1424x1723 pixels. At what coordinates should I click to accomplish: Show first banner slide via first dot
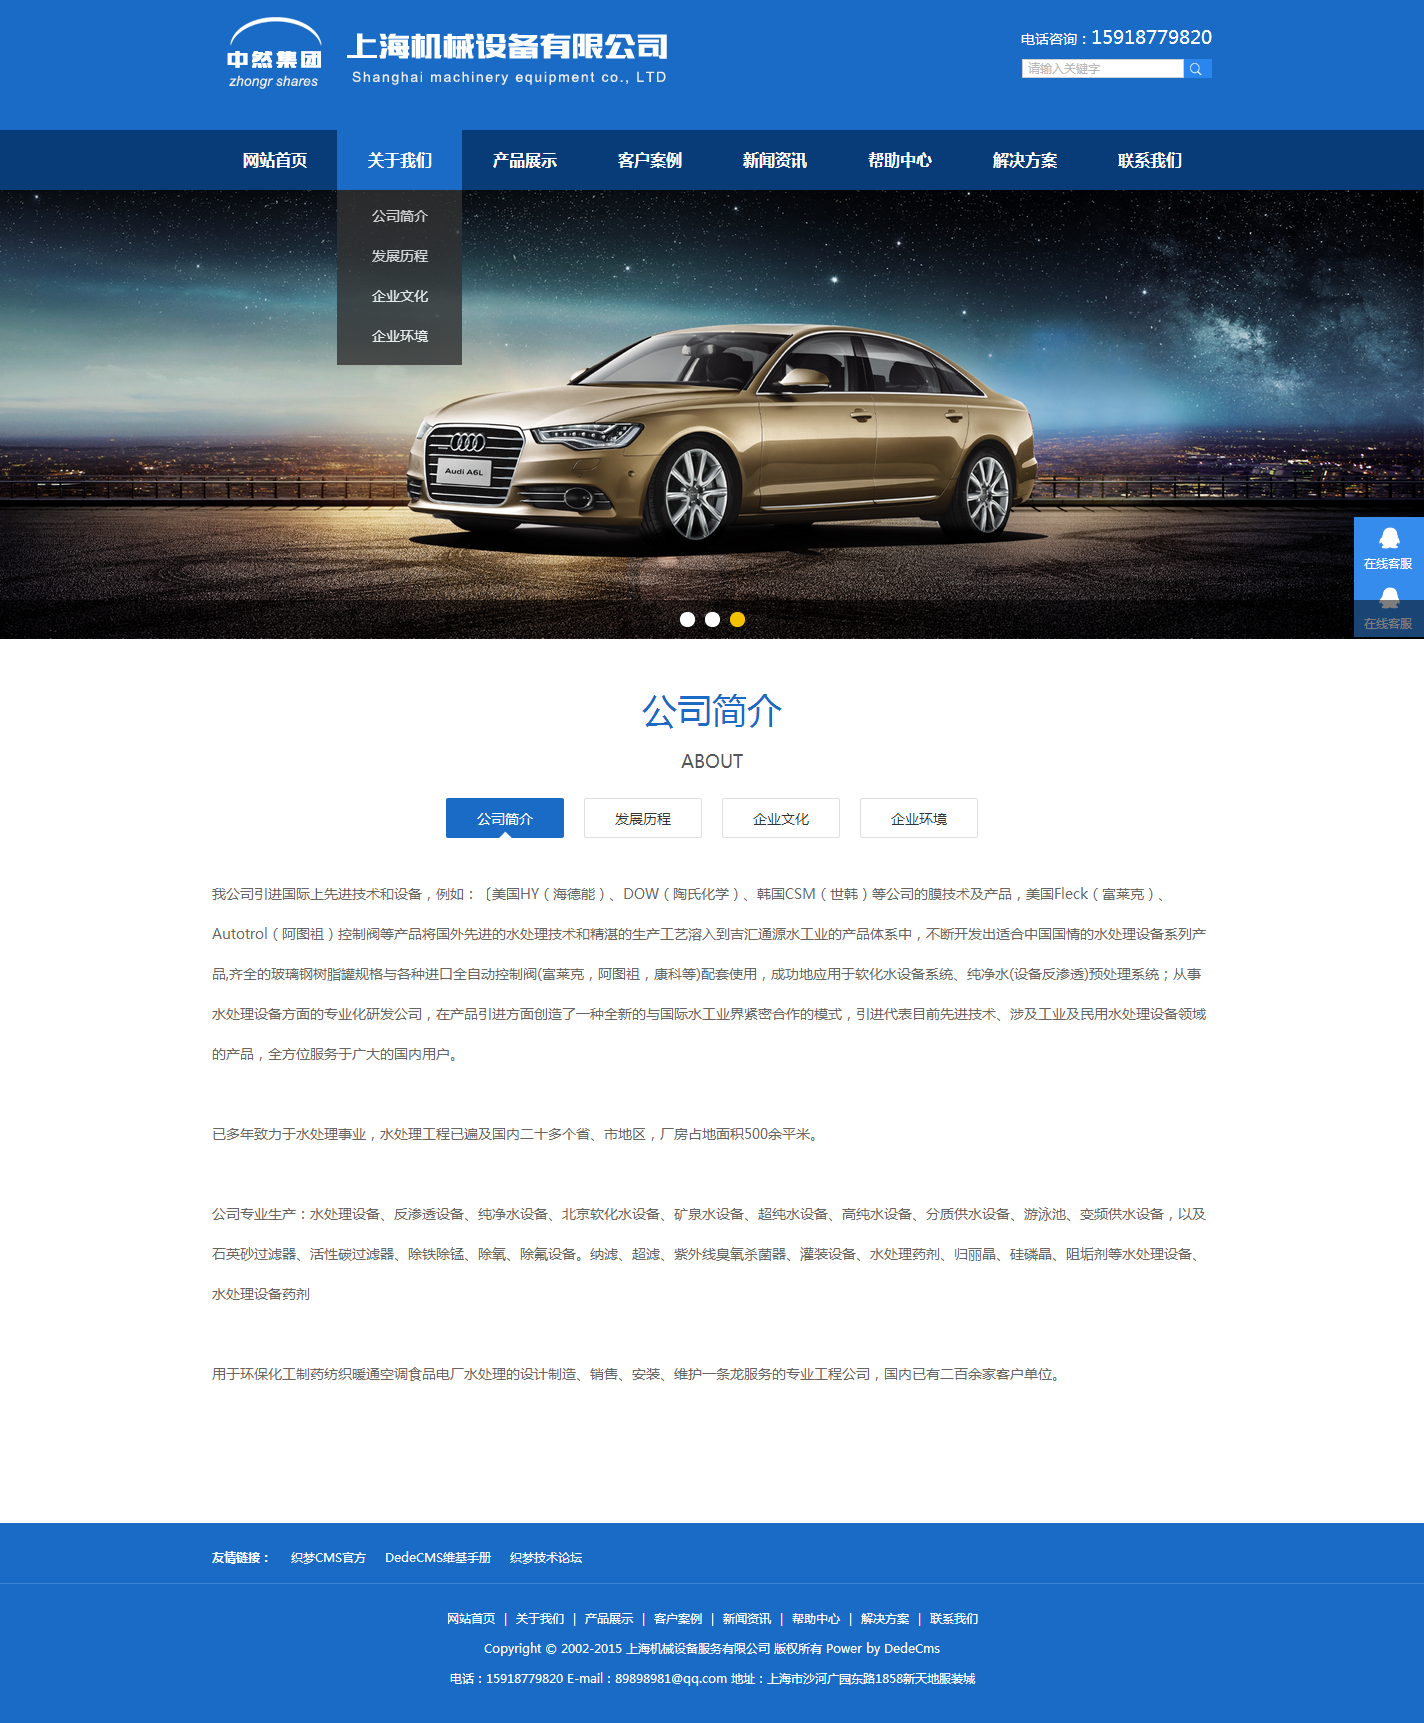click(687, 619)
